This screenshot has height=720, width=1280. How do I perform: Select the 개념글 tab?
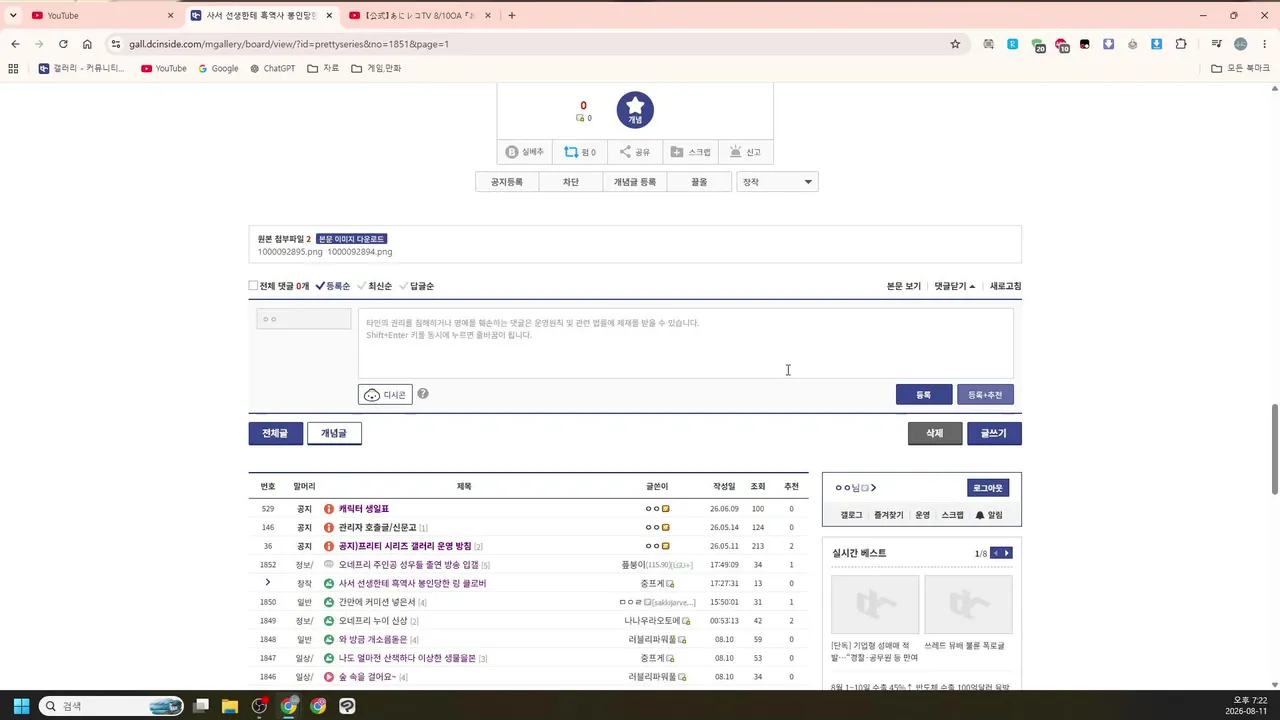coord(334,433)
